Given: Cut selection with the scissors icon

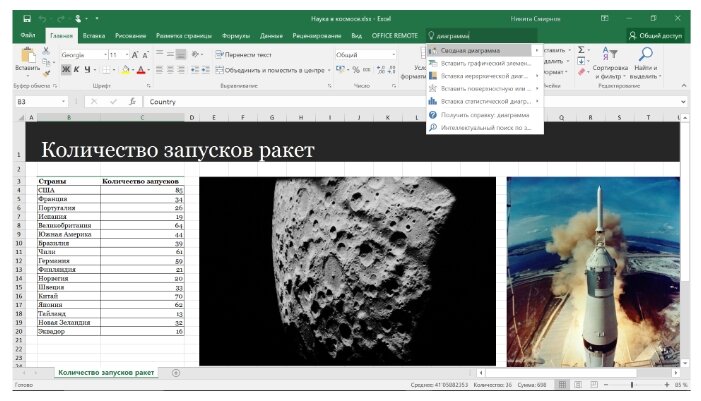Looking at the screenshot, I should 46,51.
